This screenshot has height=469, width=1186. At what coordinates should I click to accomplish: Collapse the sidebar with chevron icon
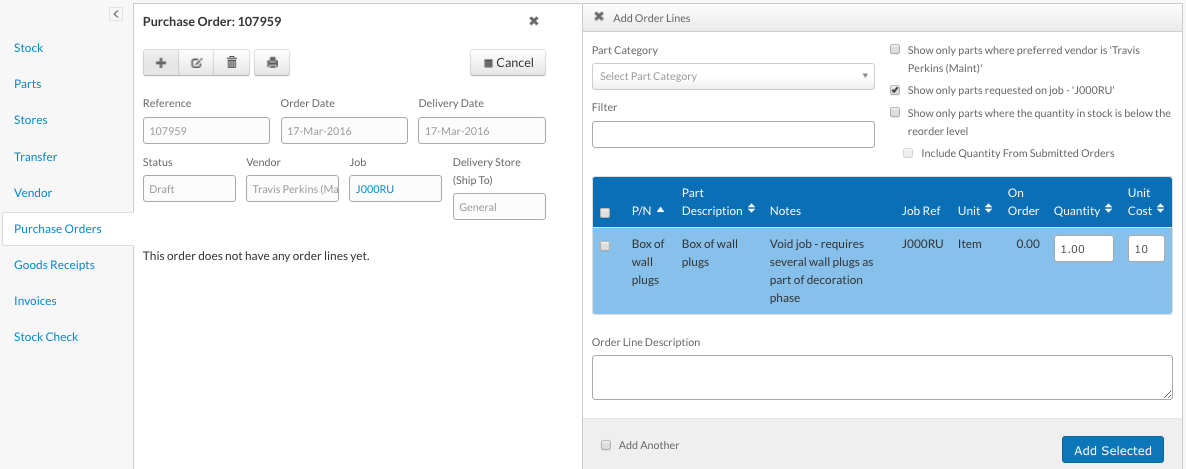click(116, 13)
